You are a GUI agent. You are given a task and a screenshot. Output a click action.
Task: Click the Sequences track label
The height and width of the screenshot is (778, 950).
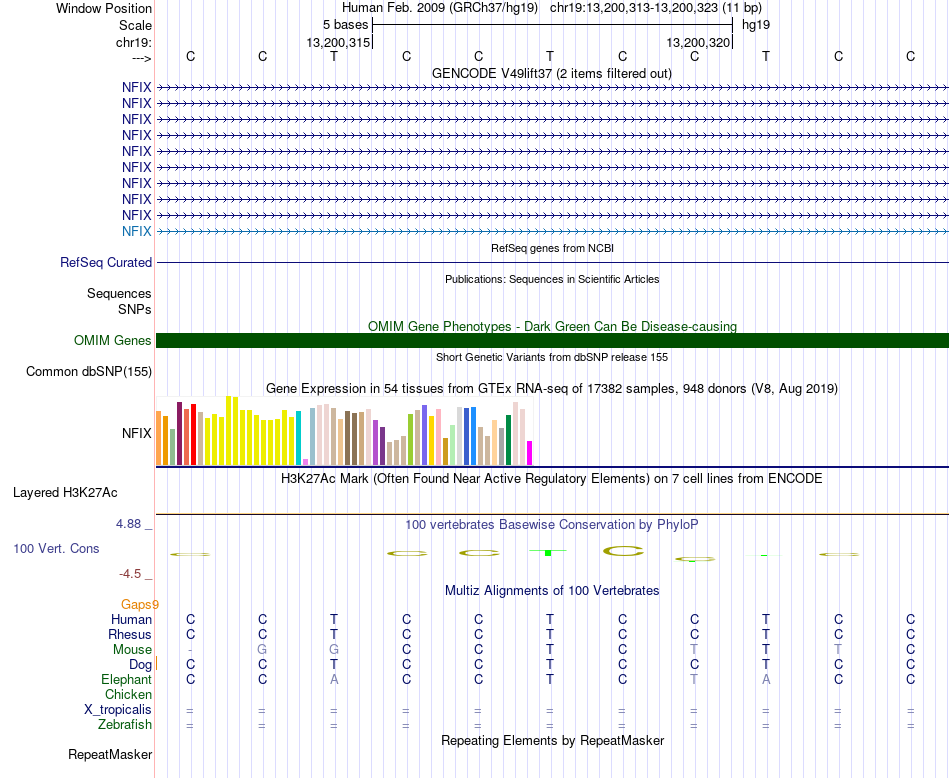119,293
